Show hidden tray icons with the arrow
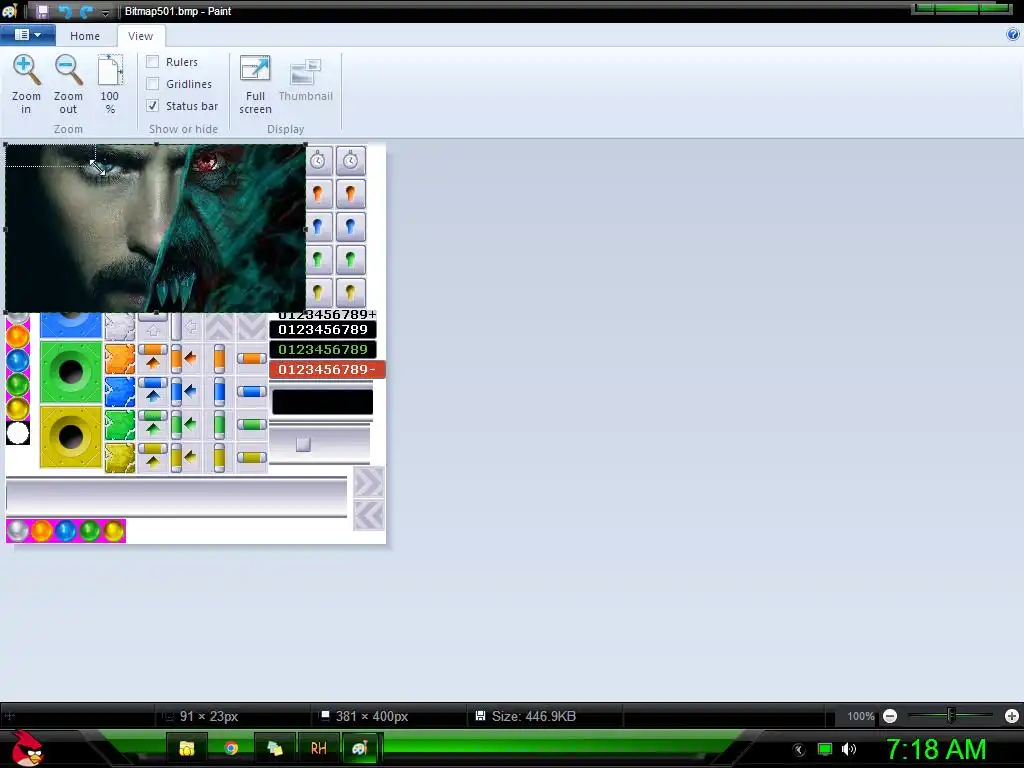The height and width of the screenshot is (768, 1024). point(799,749)
